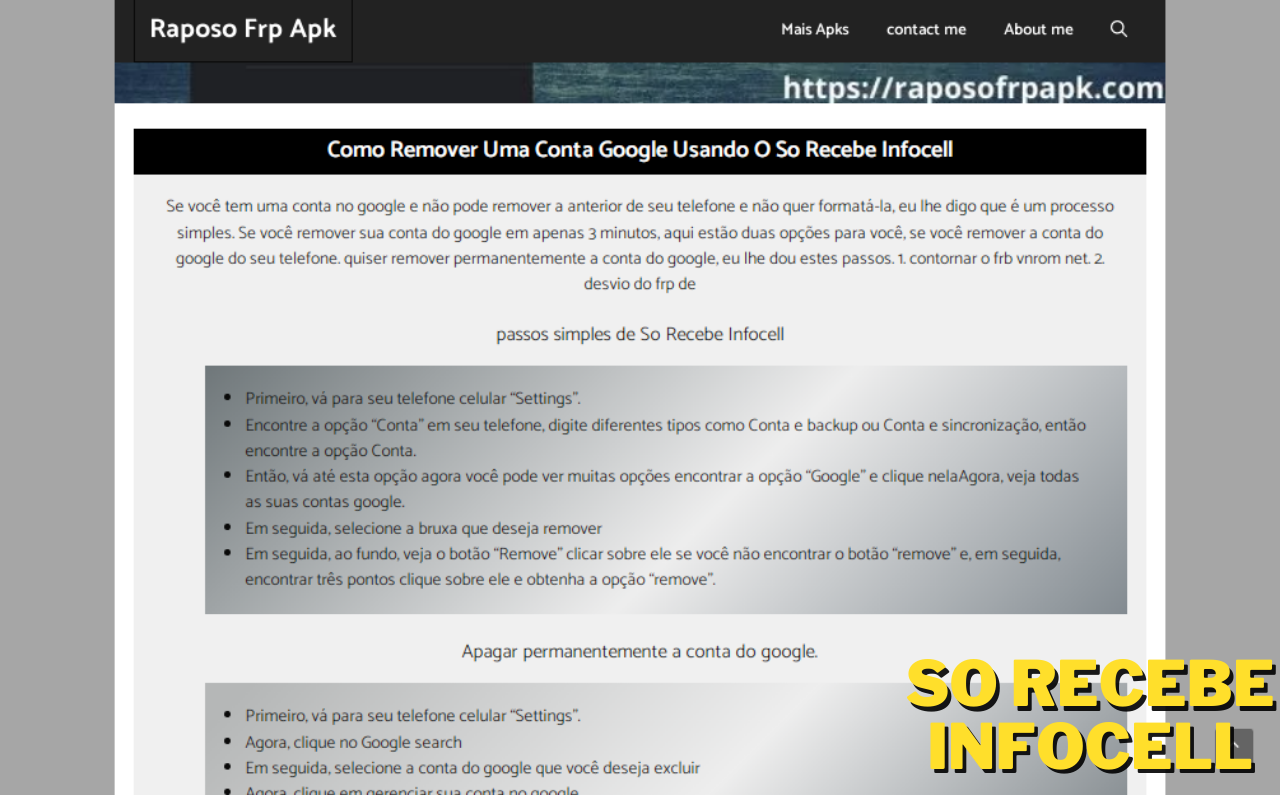Image resolution: width=1280 pixels, height=800 pixels.
Task: Click intro paragraph starting Se você tem uma conta
Action: (x=640, y=245)
